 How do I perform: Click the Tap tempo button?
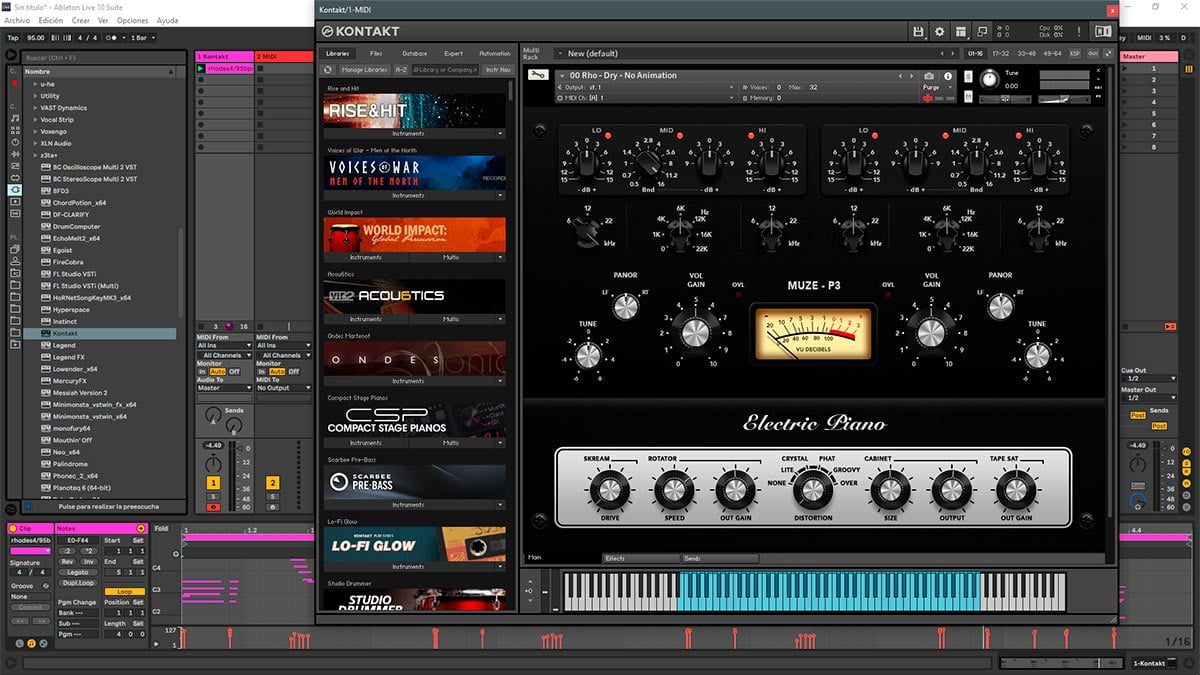(x=13, y=37)
